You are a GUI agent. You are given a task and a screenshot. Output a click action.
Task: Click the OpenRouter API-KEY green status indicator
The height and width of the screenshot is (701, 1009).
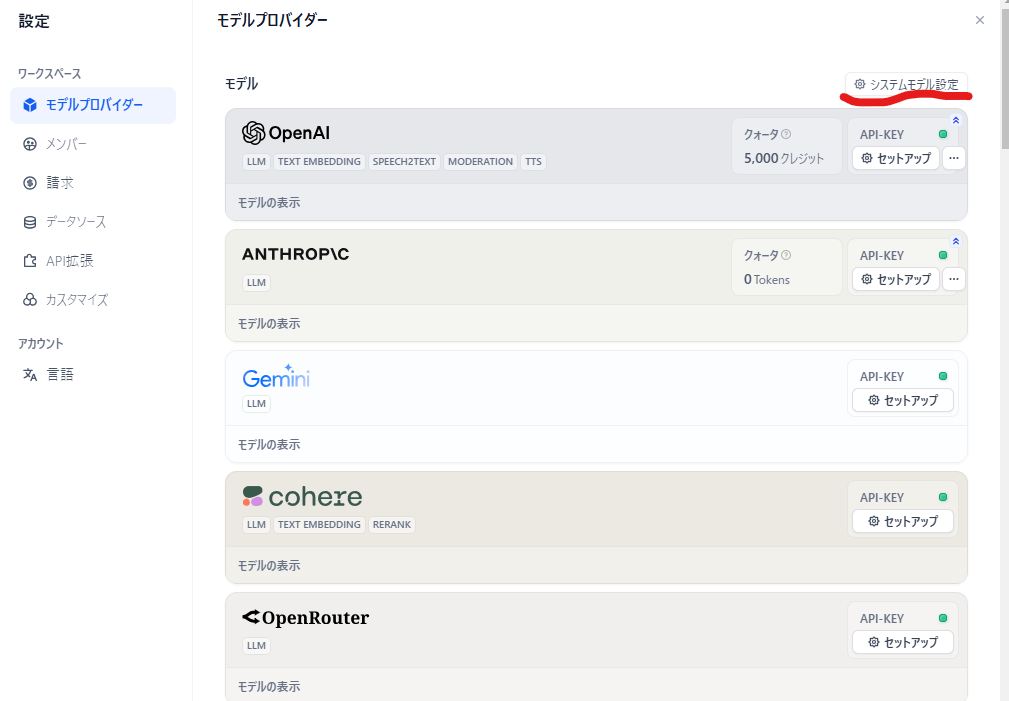[943, 619]
